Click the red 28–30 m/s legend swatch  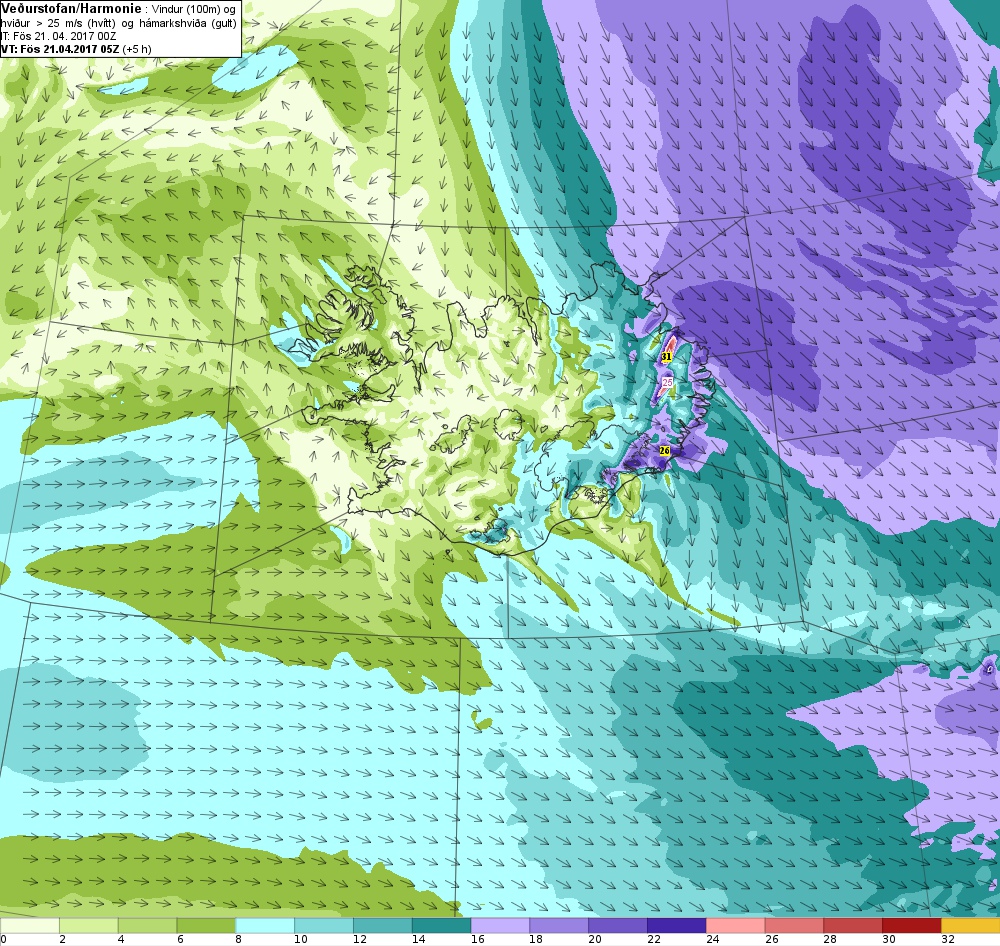[x=853, y=925]
